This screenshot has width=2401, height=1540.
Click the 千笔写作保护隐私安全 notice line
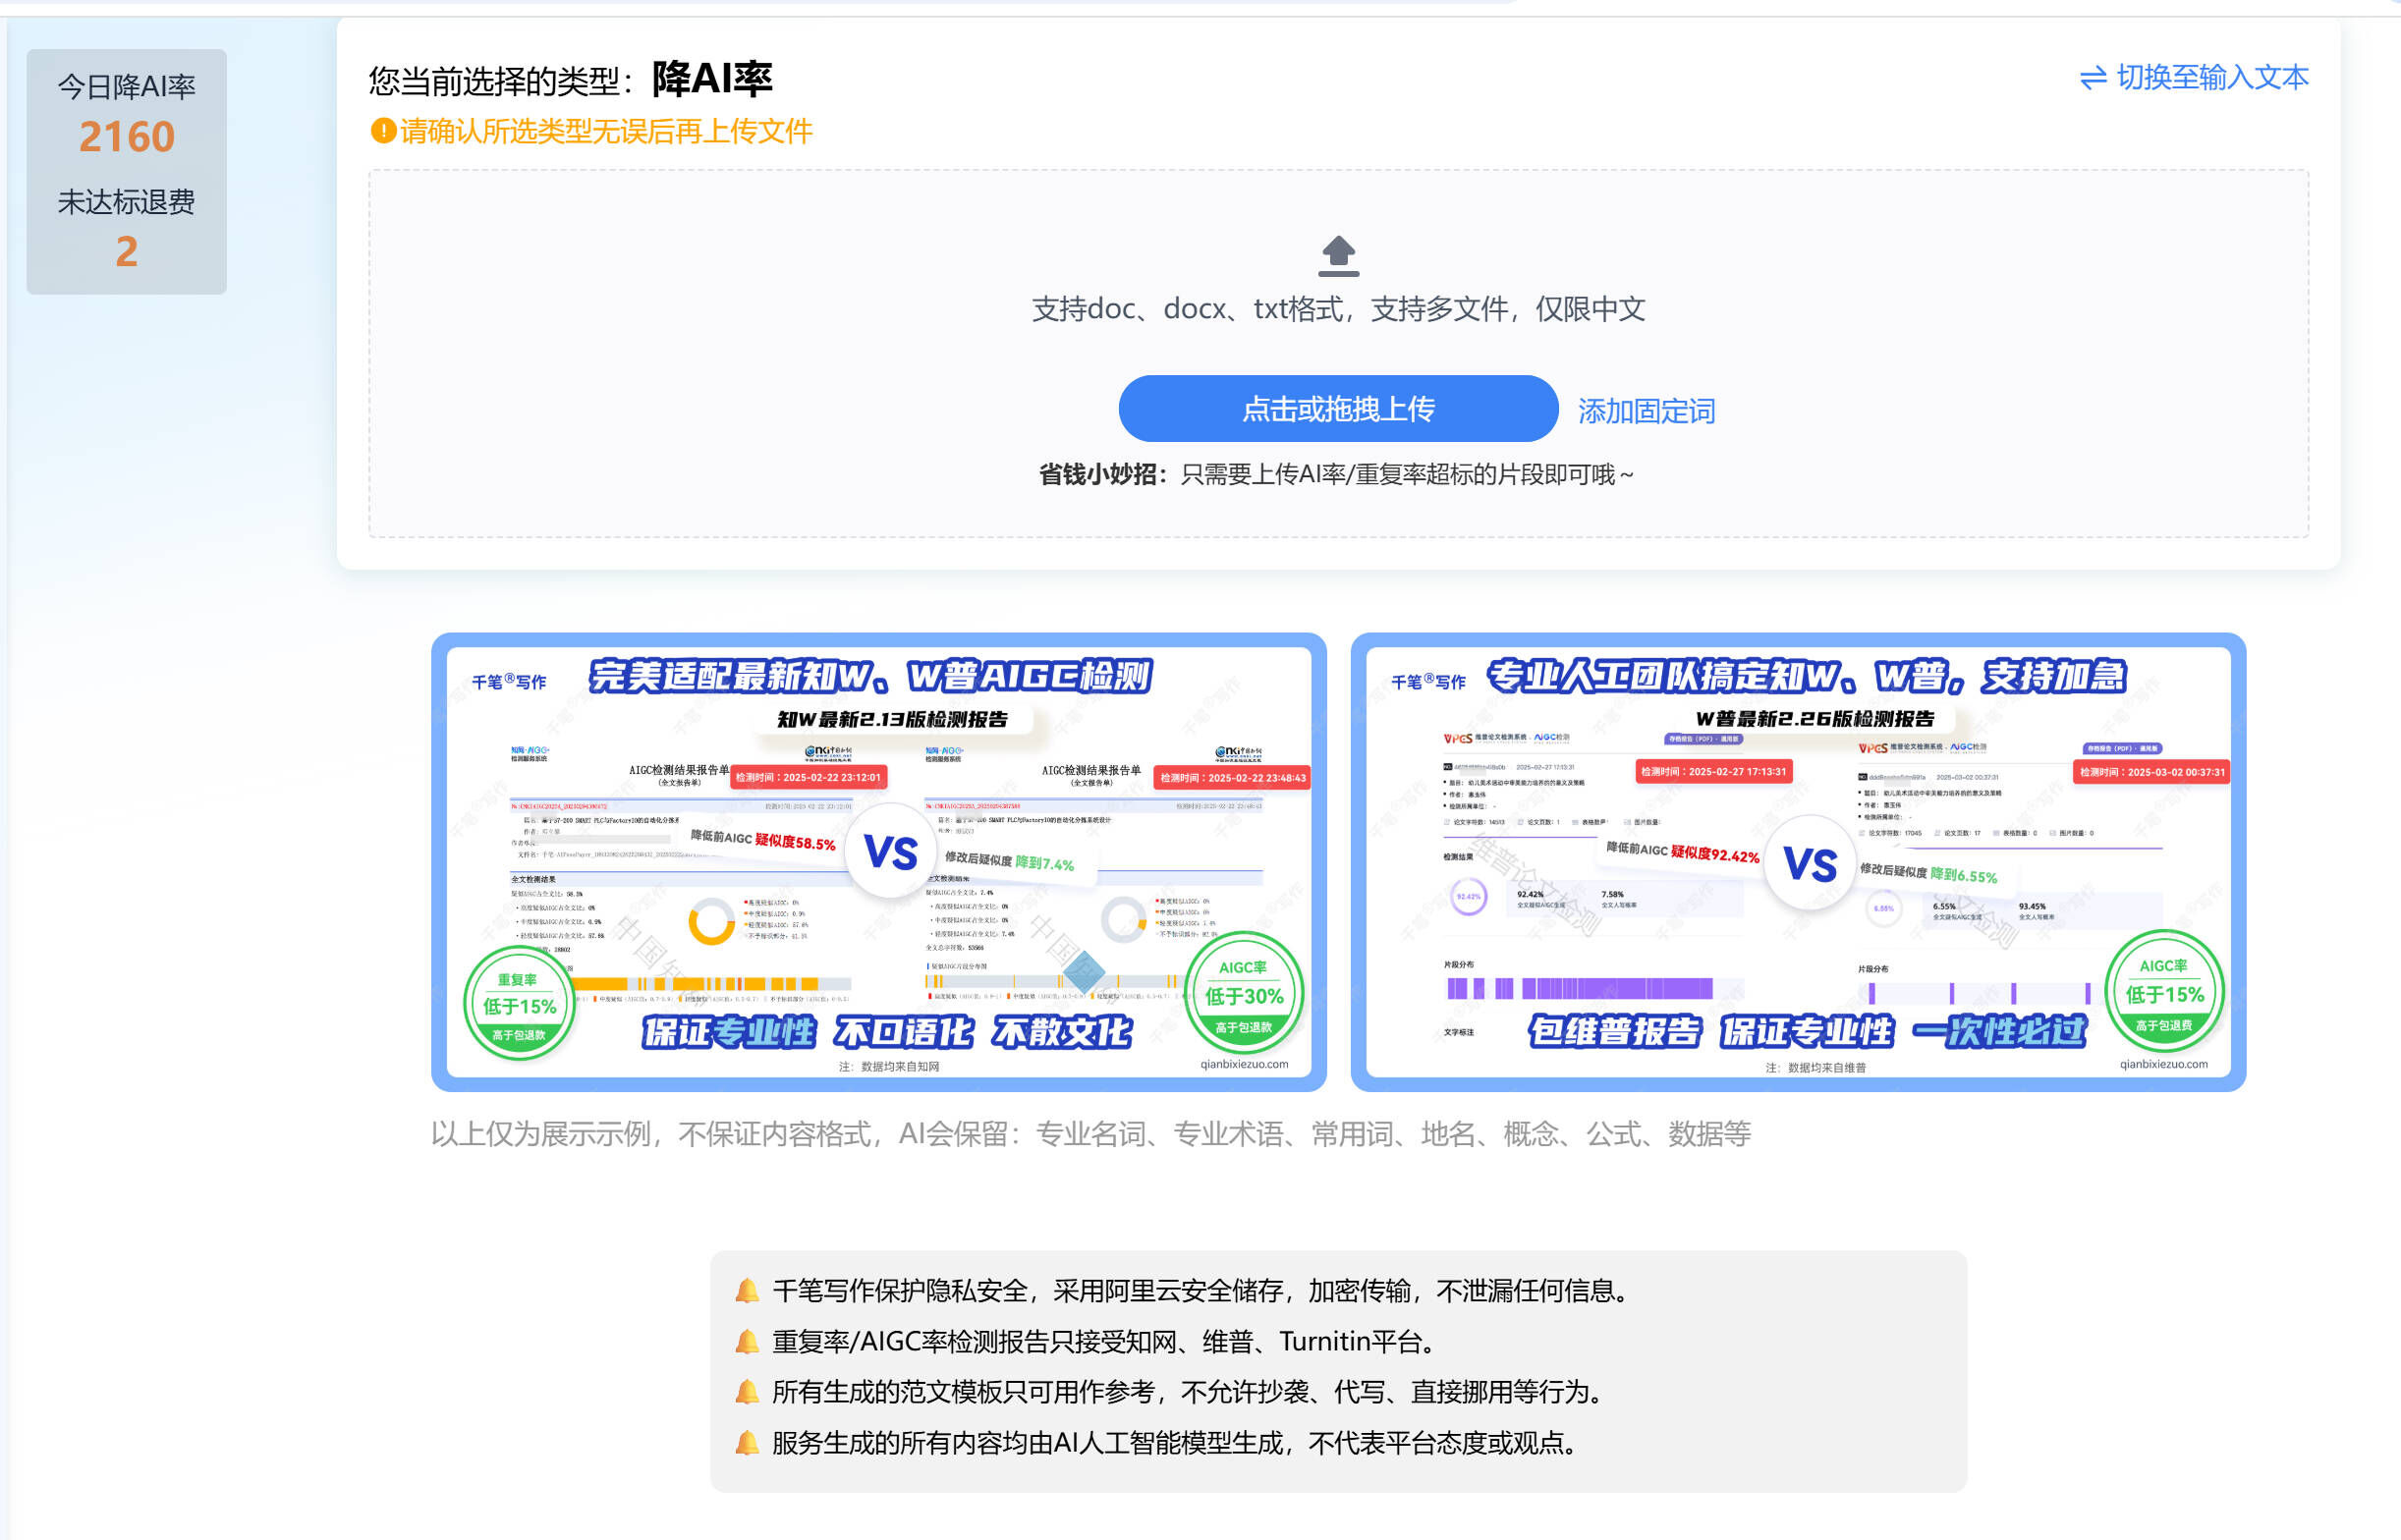pos(1204,1291)
